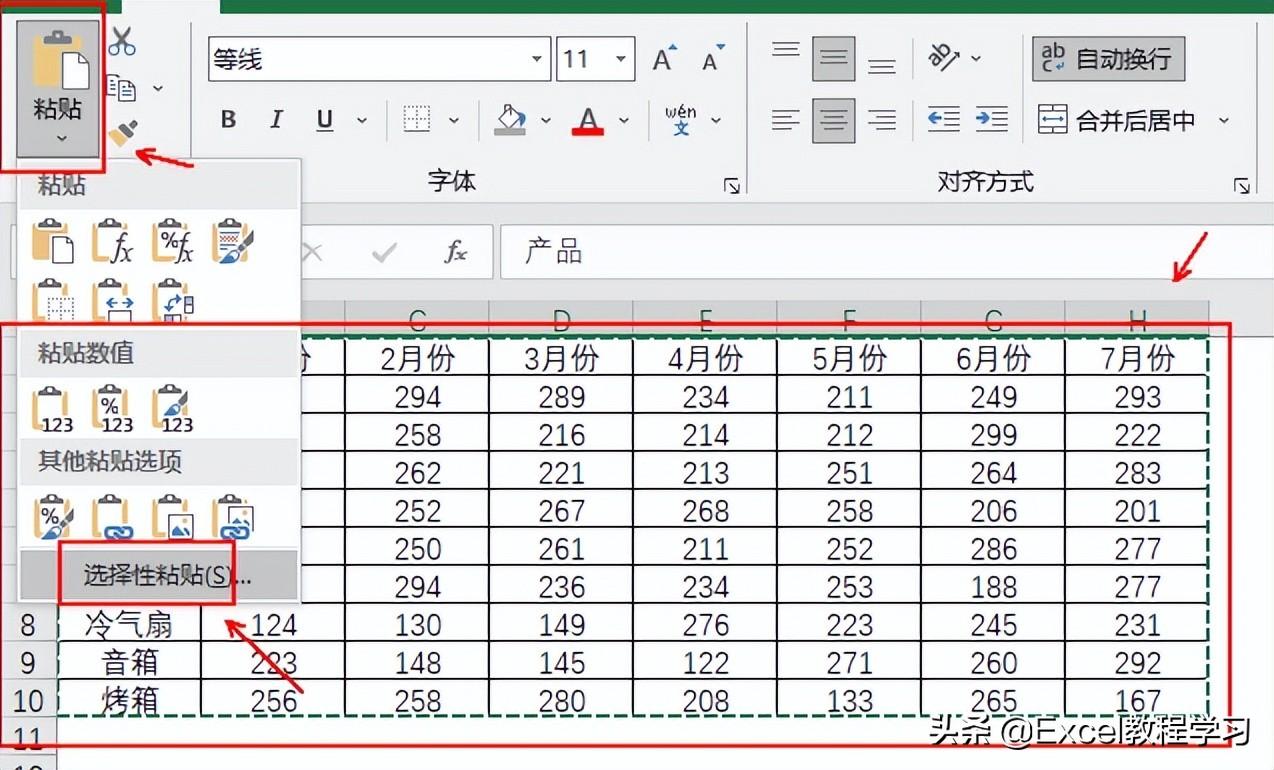
Task: Open the 粘贴 dropdown arrow
Action: pyautogui.click(x=61, y=138)
